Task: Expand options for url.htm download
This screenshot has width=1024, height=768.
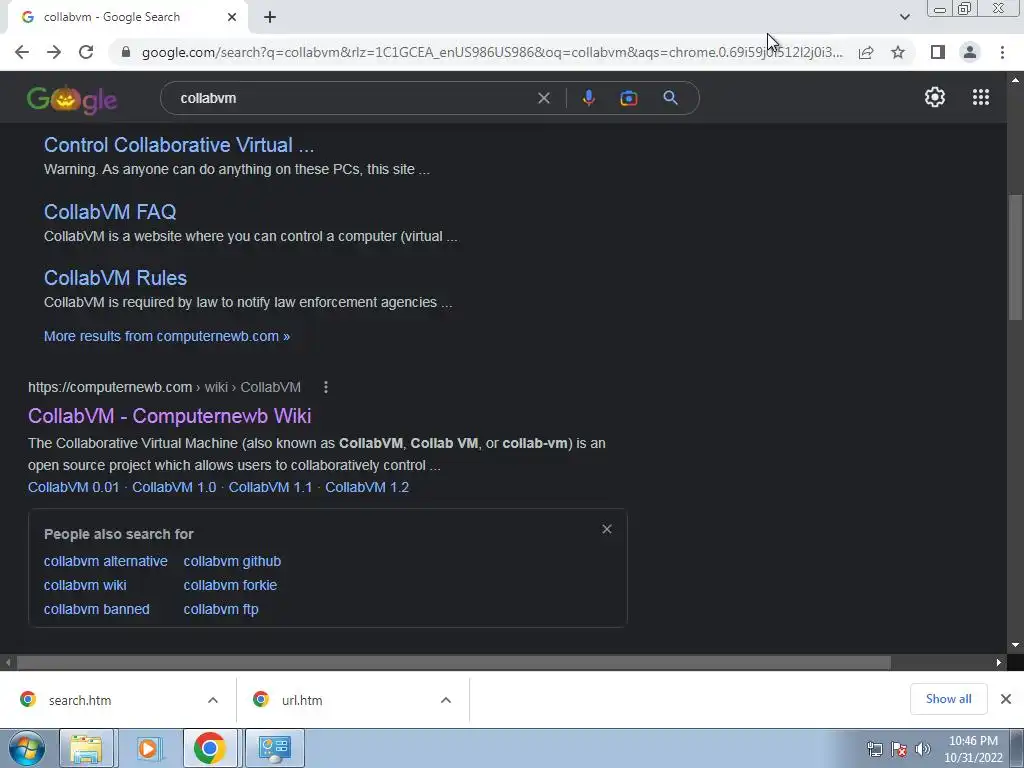Action: (x=446, y=700)
